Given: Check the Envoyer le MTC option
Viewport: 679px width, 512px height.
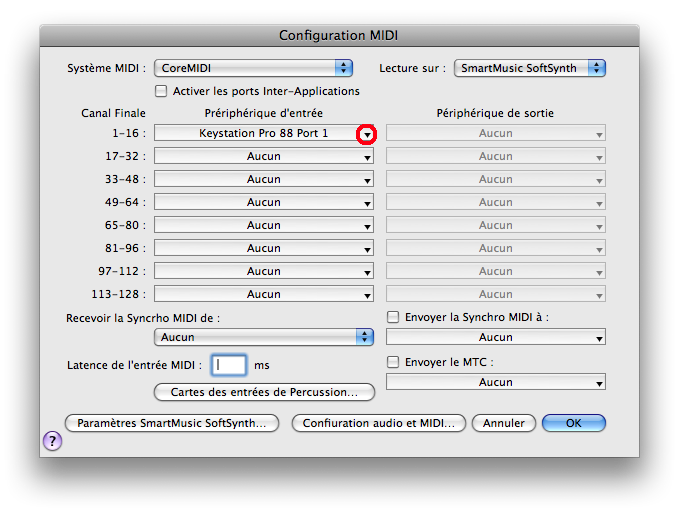Looking at the screenshot, I should point(393,362).
